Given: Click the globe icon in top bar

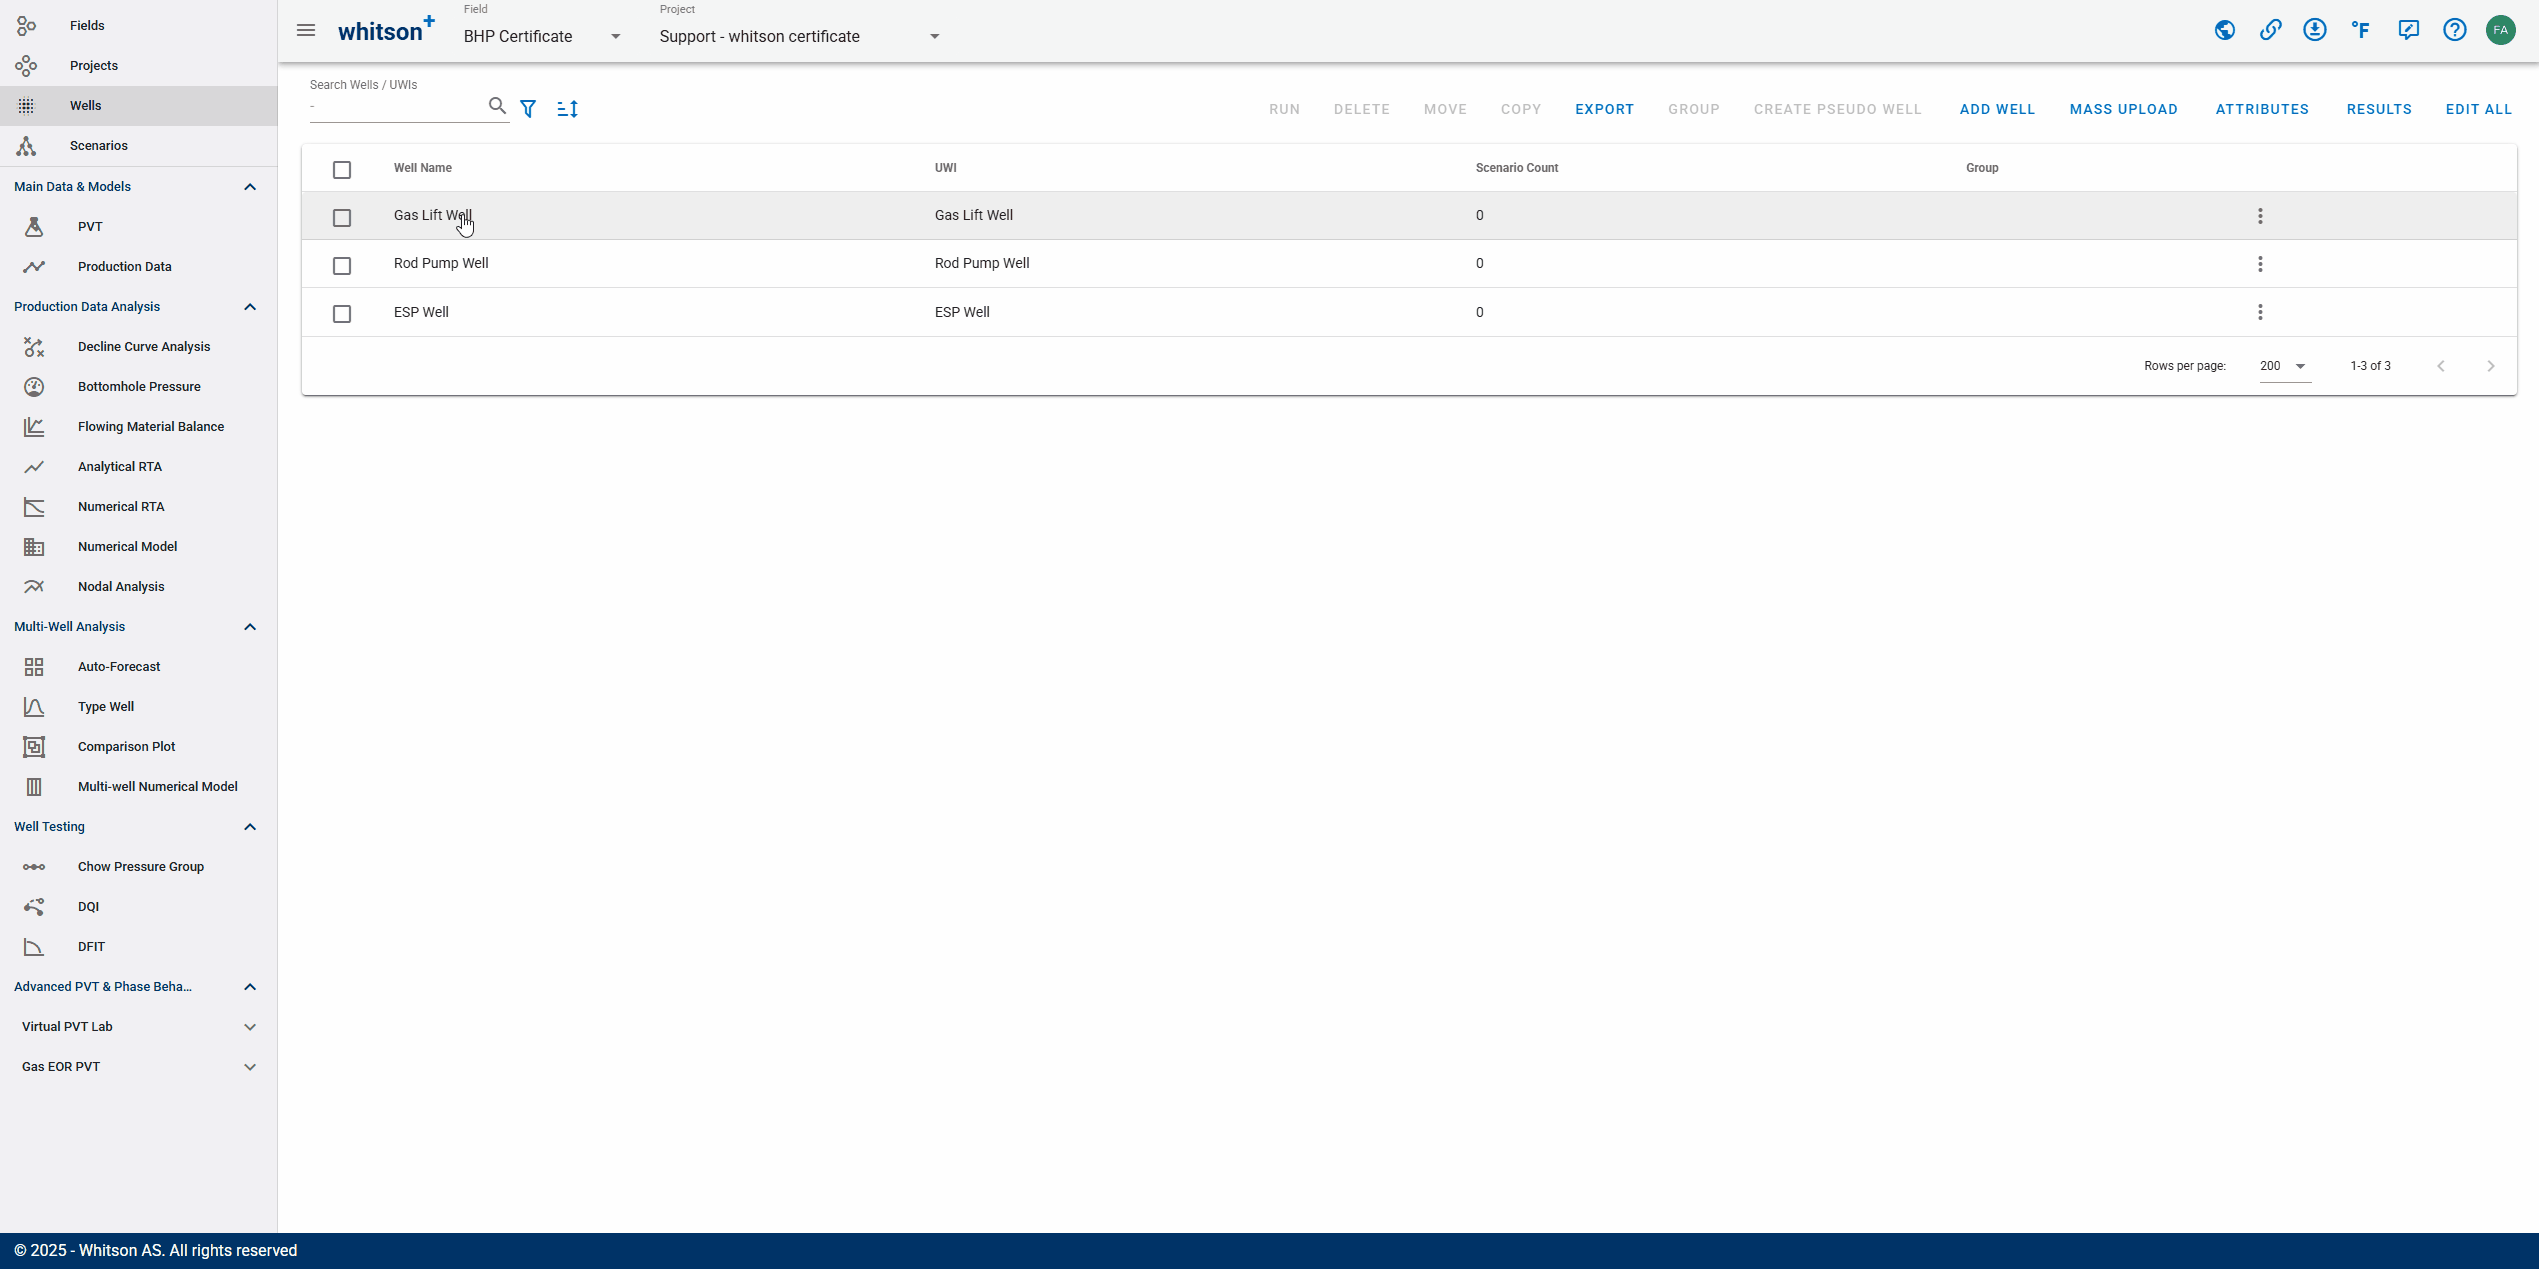Looking at the screenshot, I should click(2225, 30).
